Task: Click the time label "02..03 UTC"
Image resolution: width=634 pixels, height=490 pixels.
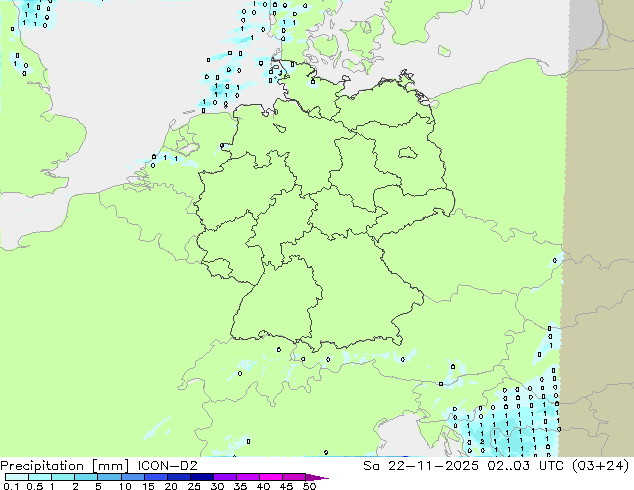Action: pos(526,466)
